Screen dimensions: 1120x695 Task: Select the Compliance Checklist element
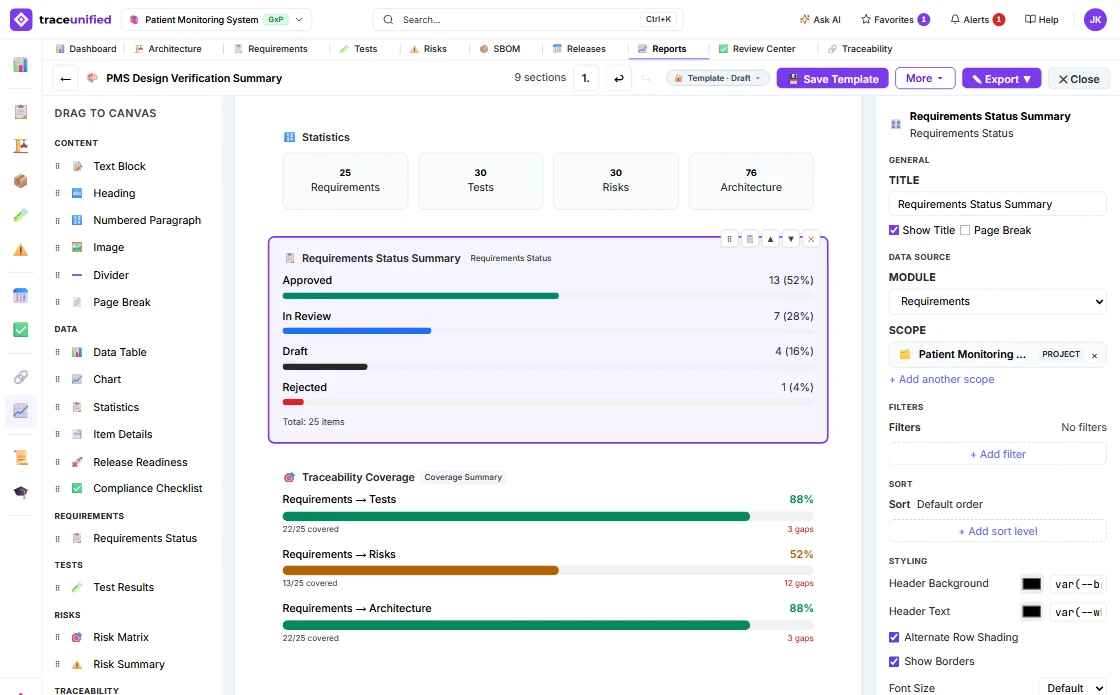[132, 489]
